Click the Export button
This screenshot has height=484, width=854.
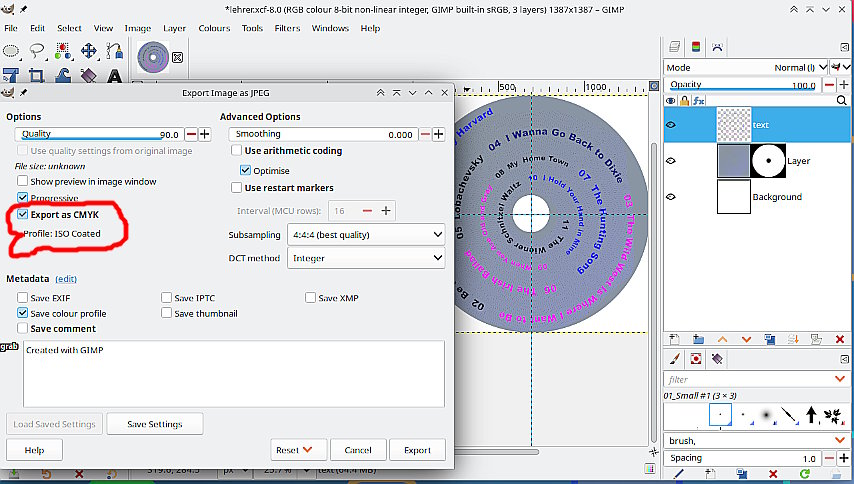(x=417, y=450)
